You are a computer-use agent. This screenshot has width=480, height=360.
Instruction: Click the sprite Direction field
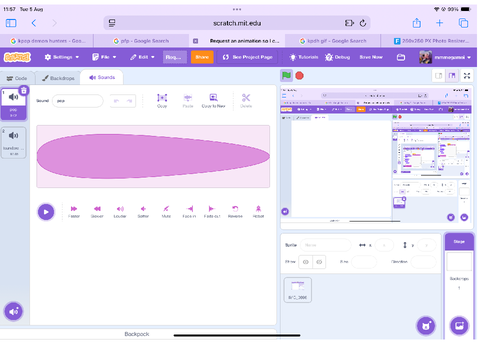tap(423, 262)
